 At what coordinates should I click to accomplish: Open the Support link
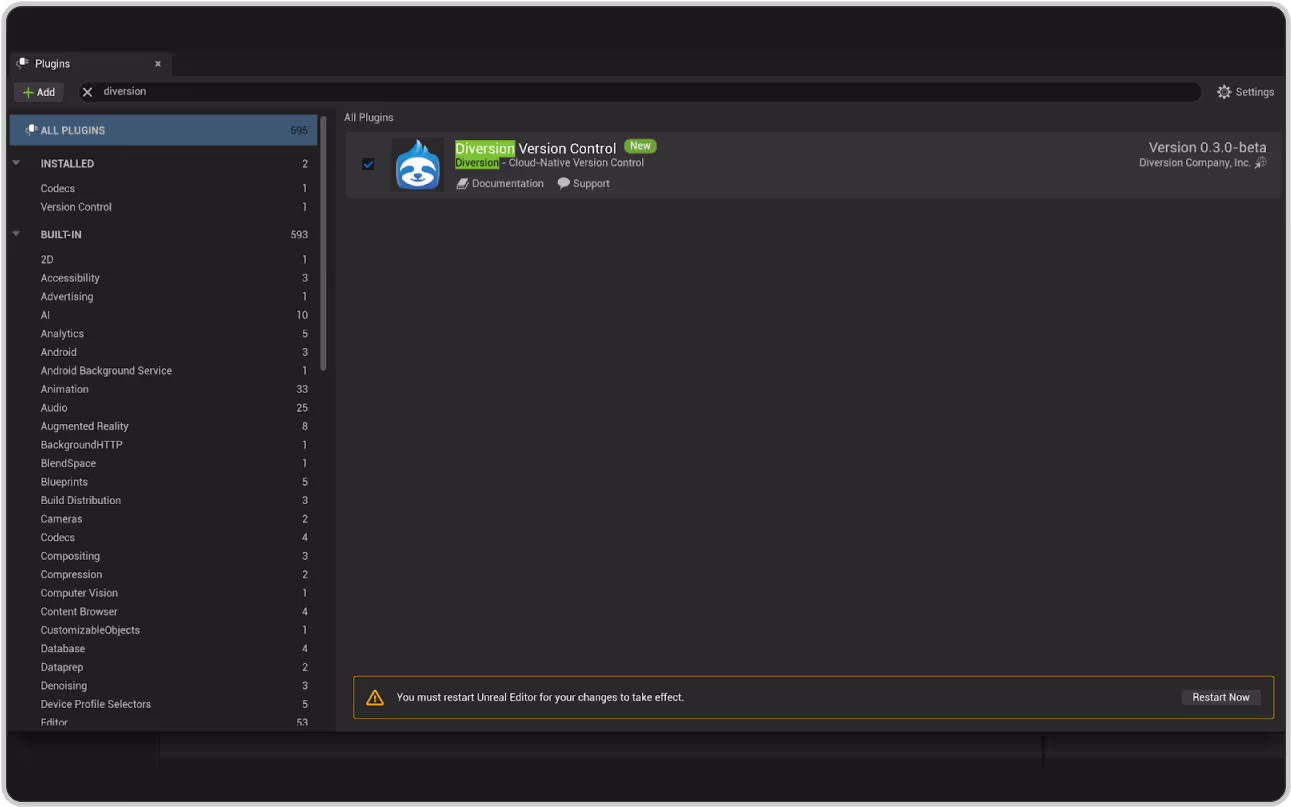(x=583, y=184)
